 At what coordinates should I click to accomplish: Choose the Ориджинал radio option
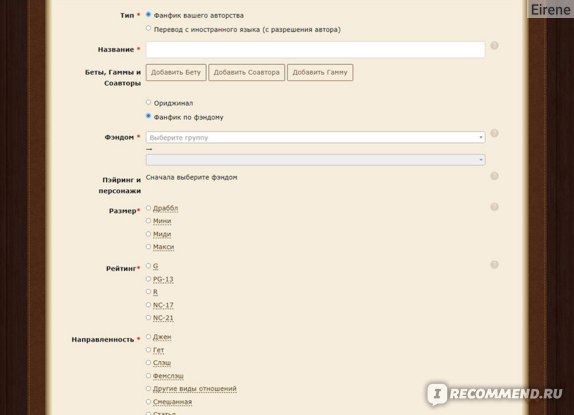tap(148, 102)
